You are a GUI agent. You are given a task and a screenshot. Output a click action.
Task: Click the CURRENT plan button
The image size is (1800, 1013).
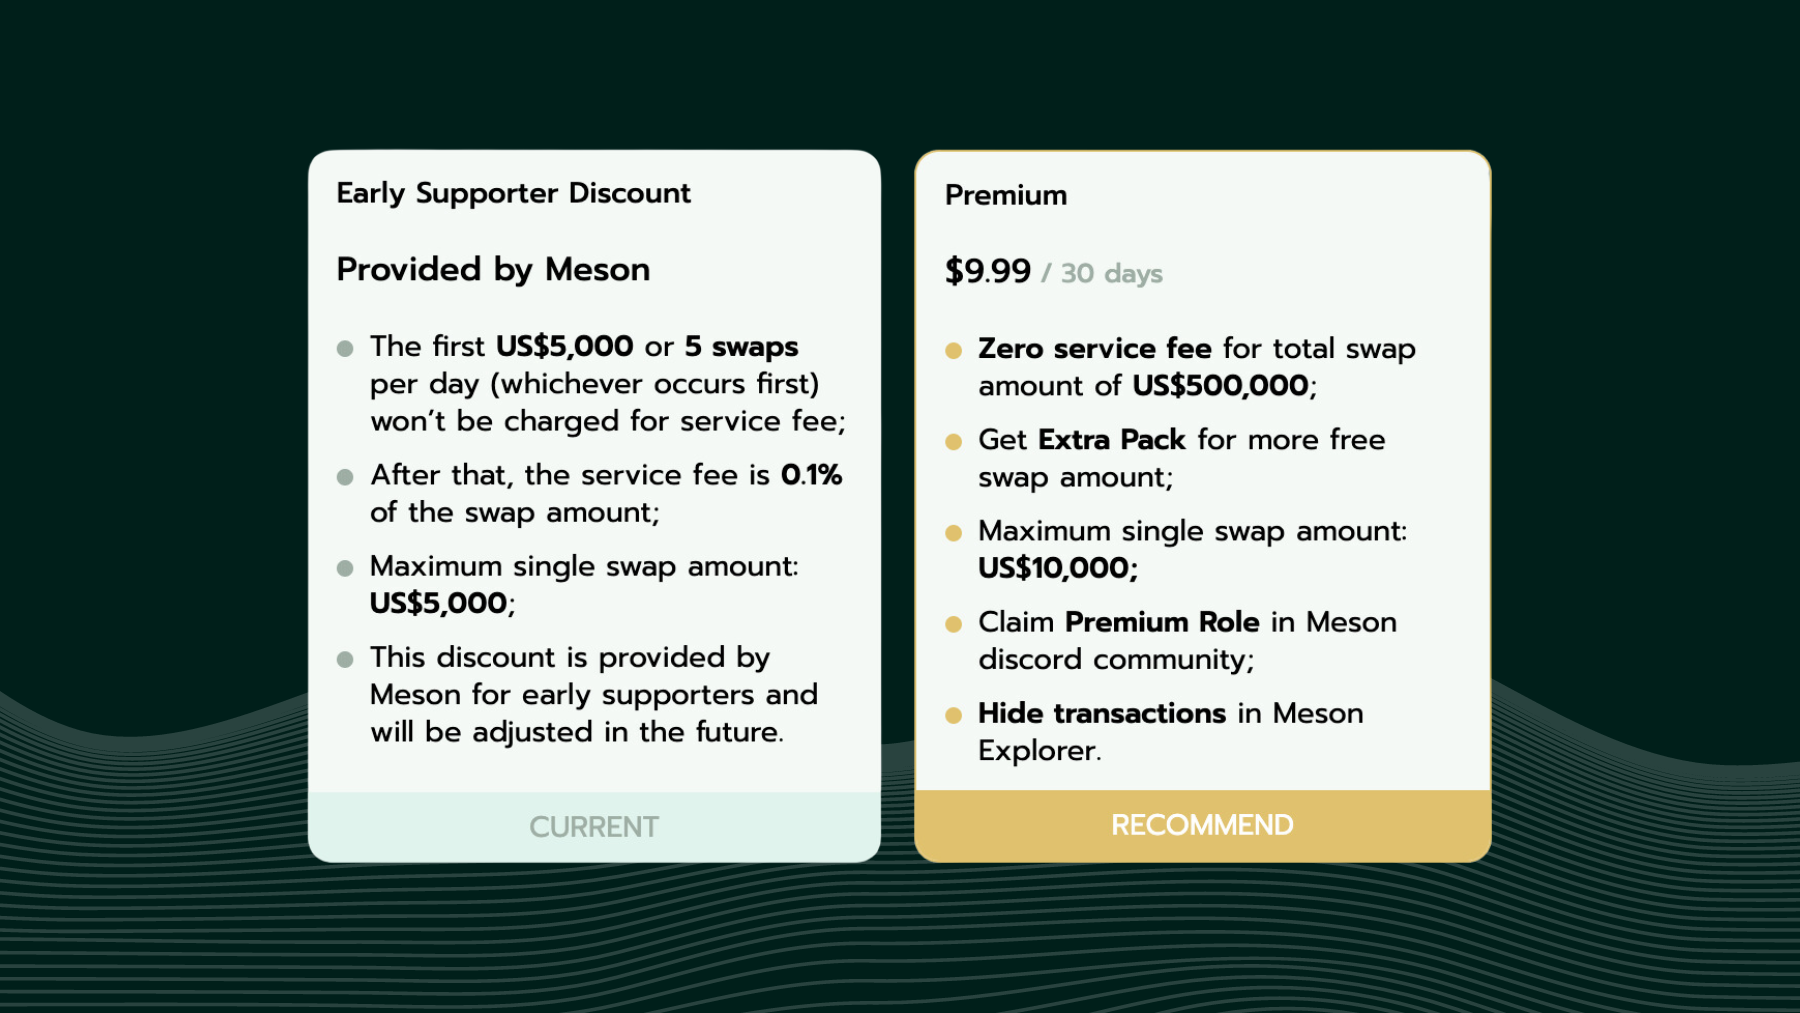click(594, 827)
